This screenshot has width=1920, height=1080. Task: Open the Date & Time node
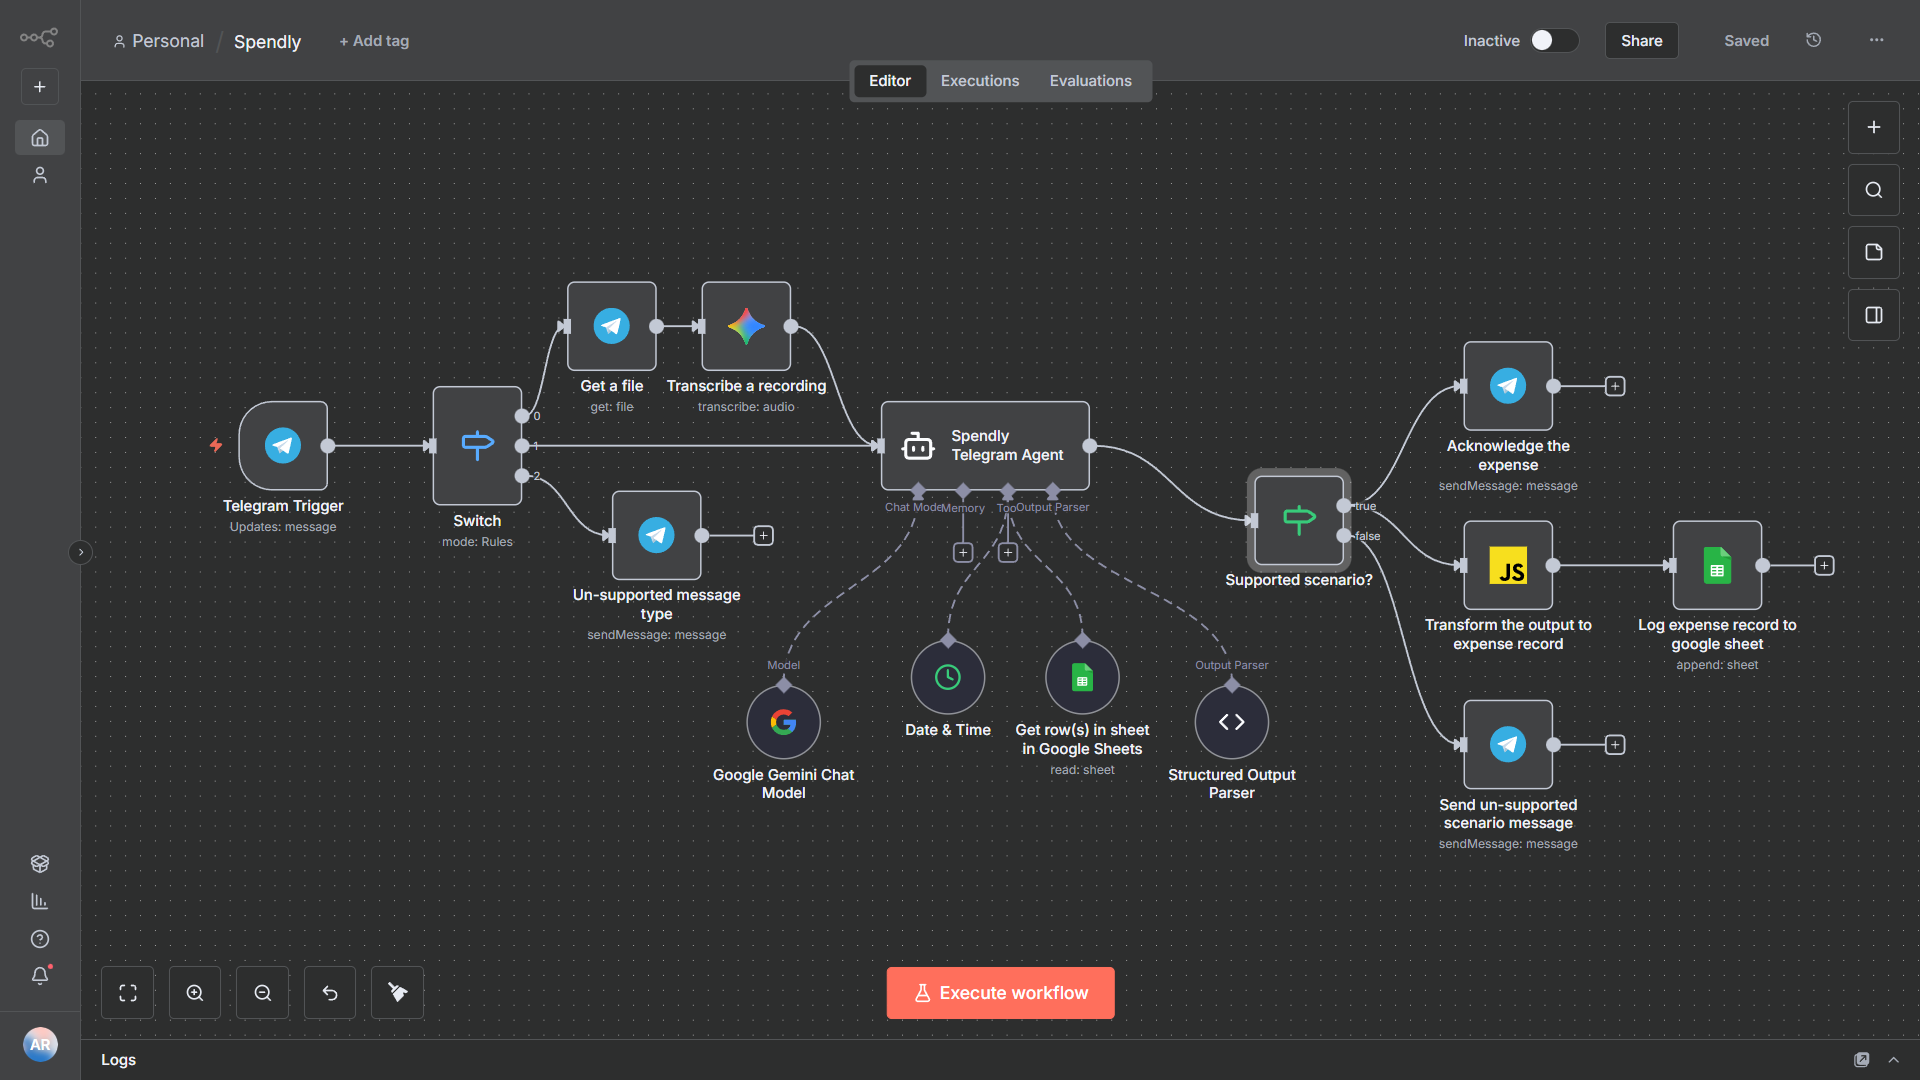coord(947,678)
